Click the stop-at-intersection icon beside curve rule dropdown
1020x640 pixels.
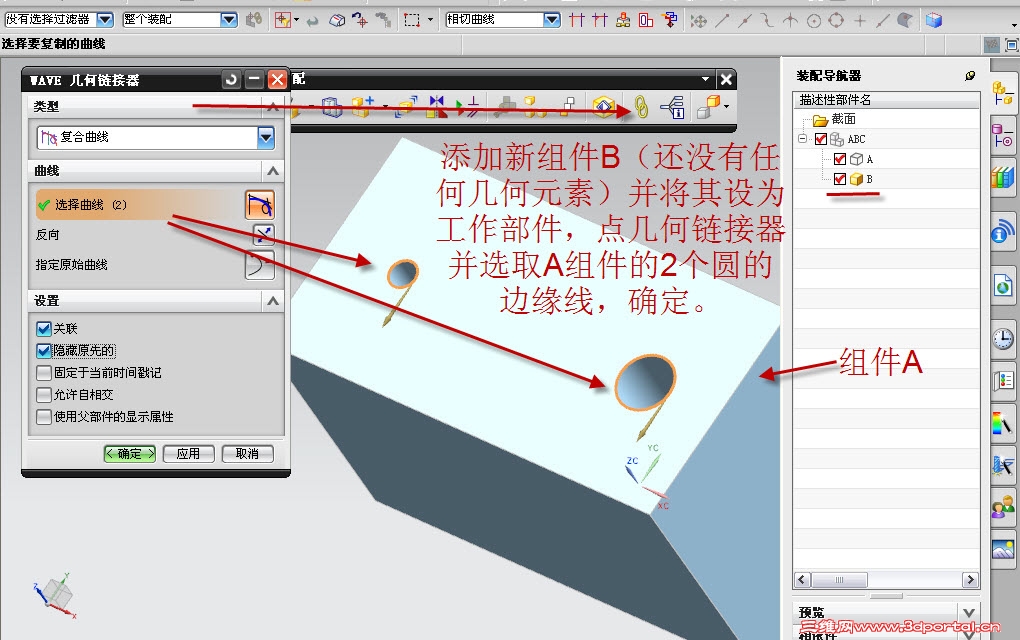click(576, 20)
